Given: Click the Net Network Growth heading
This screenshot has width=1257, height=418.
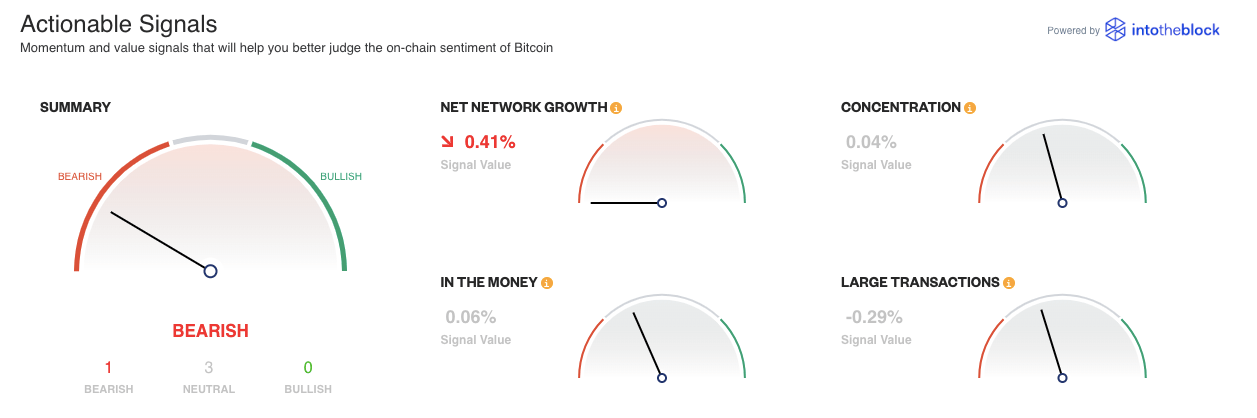Looking at the screenshot, I should point(523,108).
